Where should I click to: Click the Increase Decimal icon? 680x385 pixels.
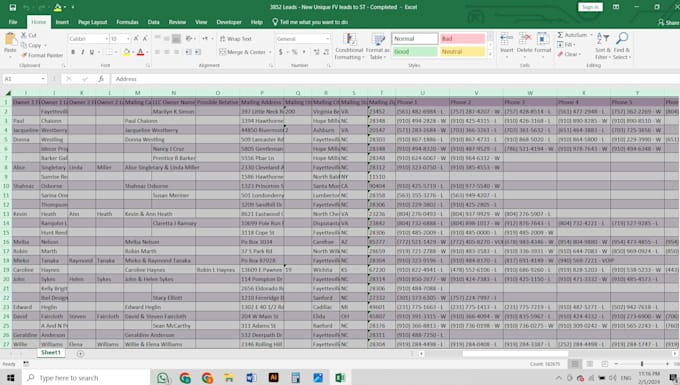[x=317, y=52]
